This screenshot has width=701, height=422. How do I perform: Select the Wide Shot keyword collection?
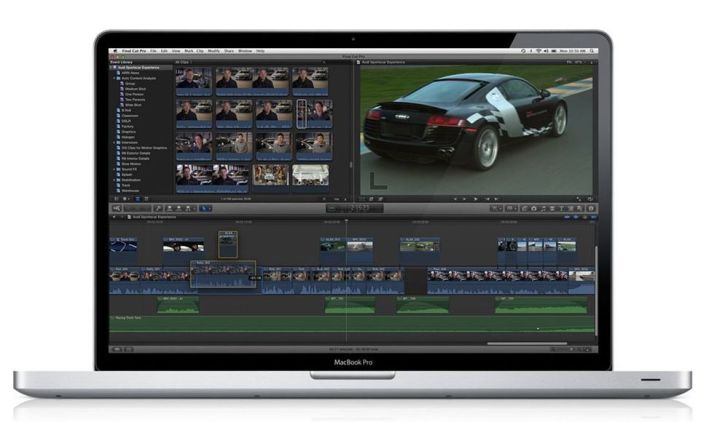[131, 105]
